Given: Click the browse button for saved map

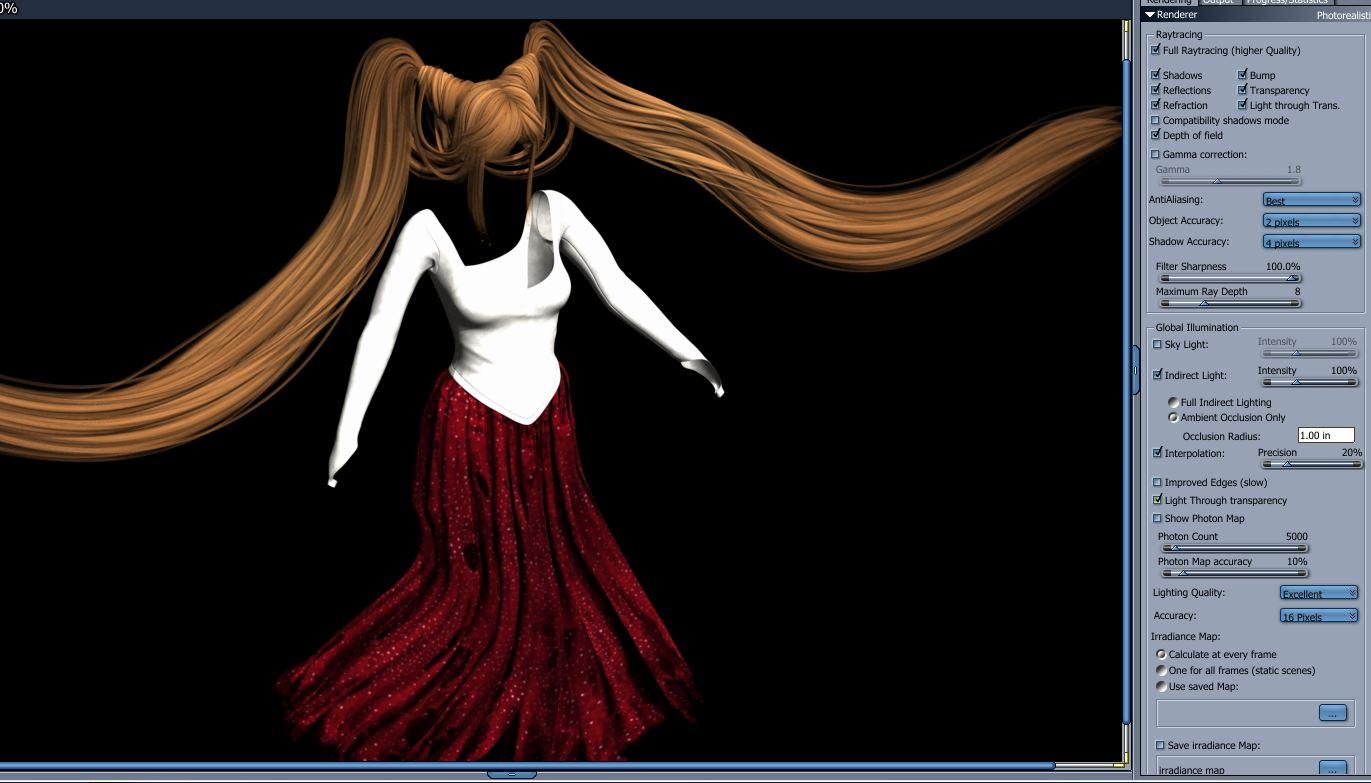Looking at the screenshot, I should coord(1332,713).
